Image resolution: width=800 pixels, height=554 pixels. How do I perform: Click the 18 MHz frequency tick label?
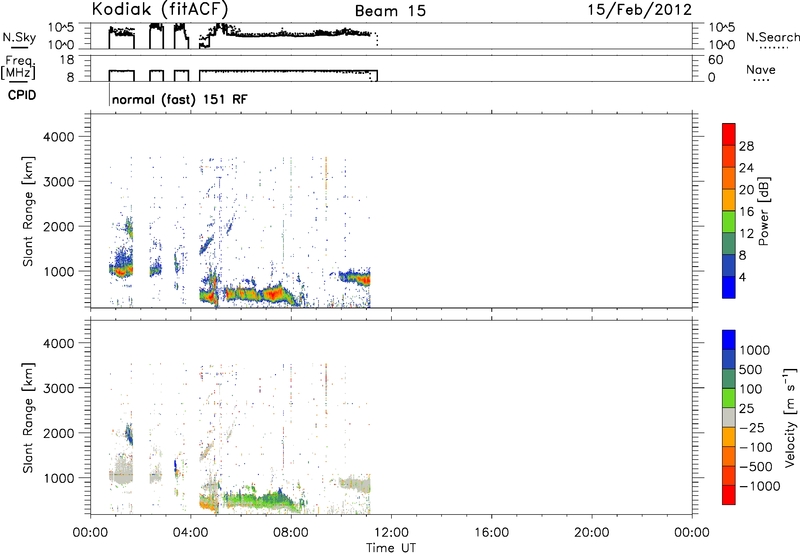67,60
